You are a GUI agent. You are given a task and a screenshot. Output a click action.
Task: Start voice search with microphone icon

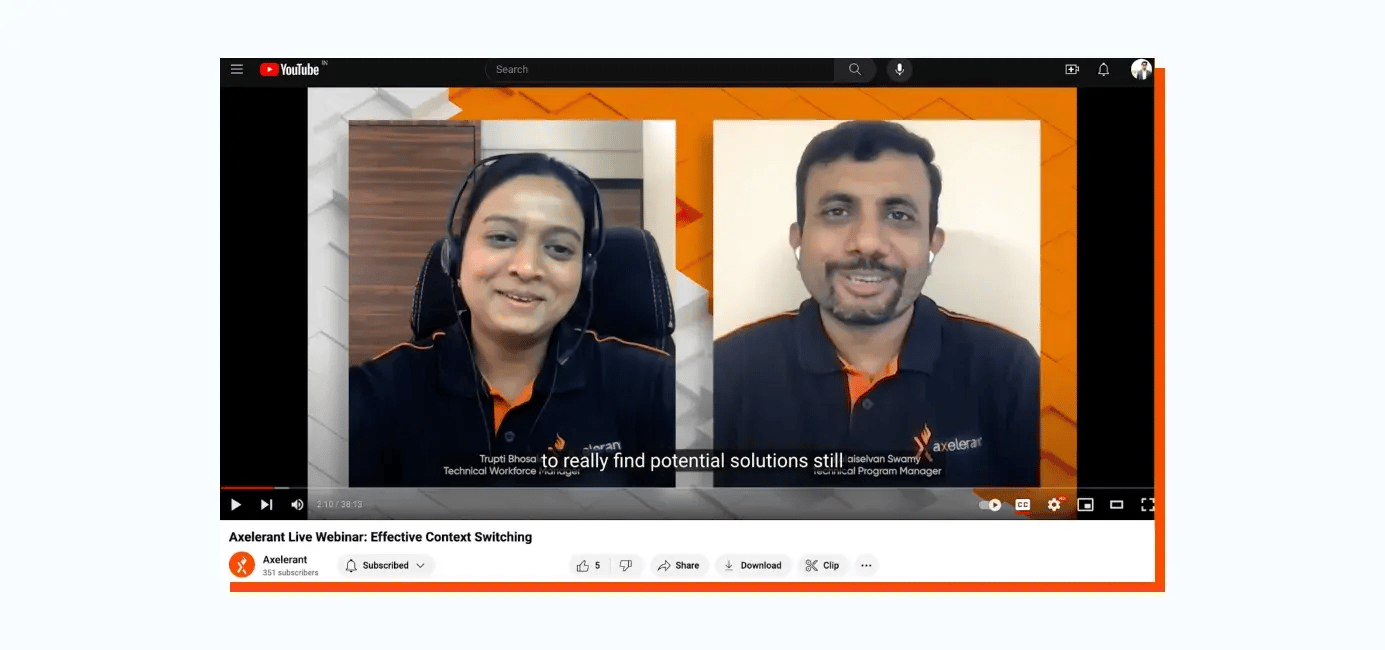click(x=899, y=69)
